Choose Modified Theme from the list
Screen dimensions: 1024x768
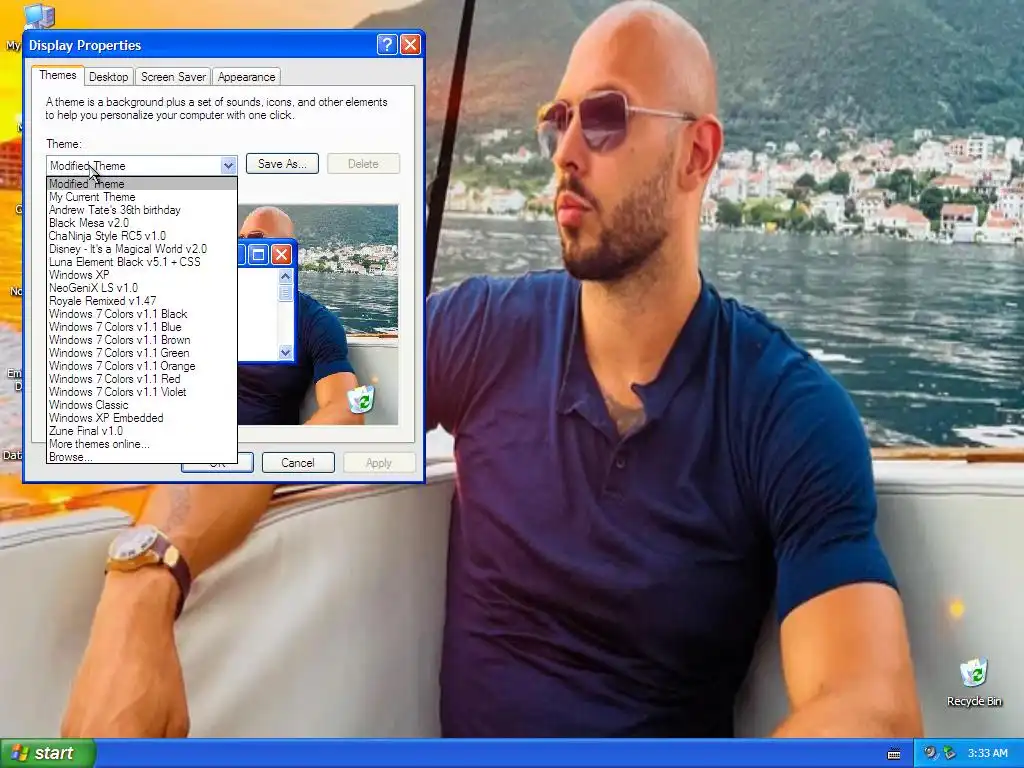(142, 184)
